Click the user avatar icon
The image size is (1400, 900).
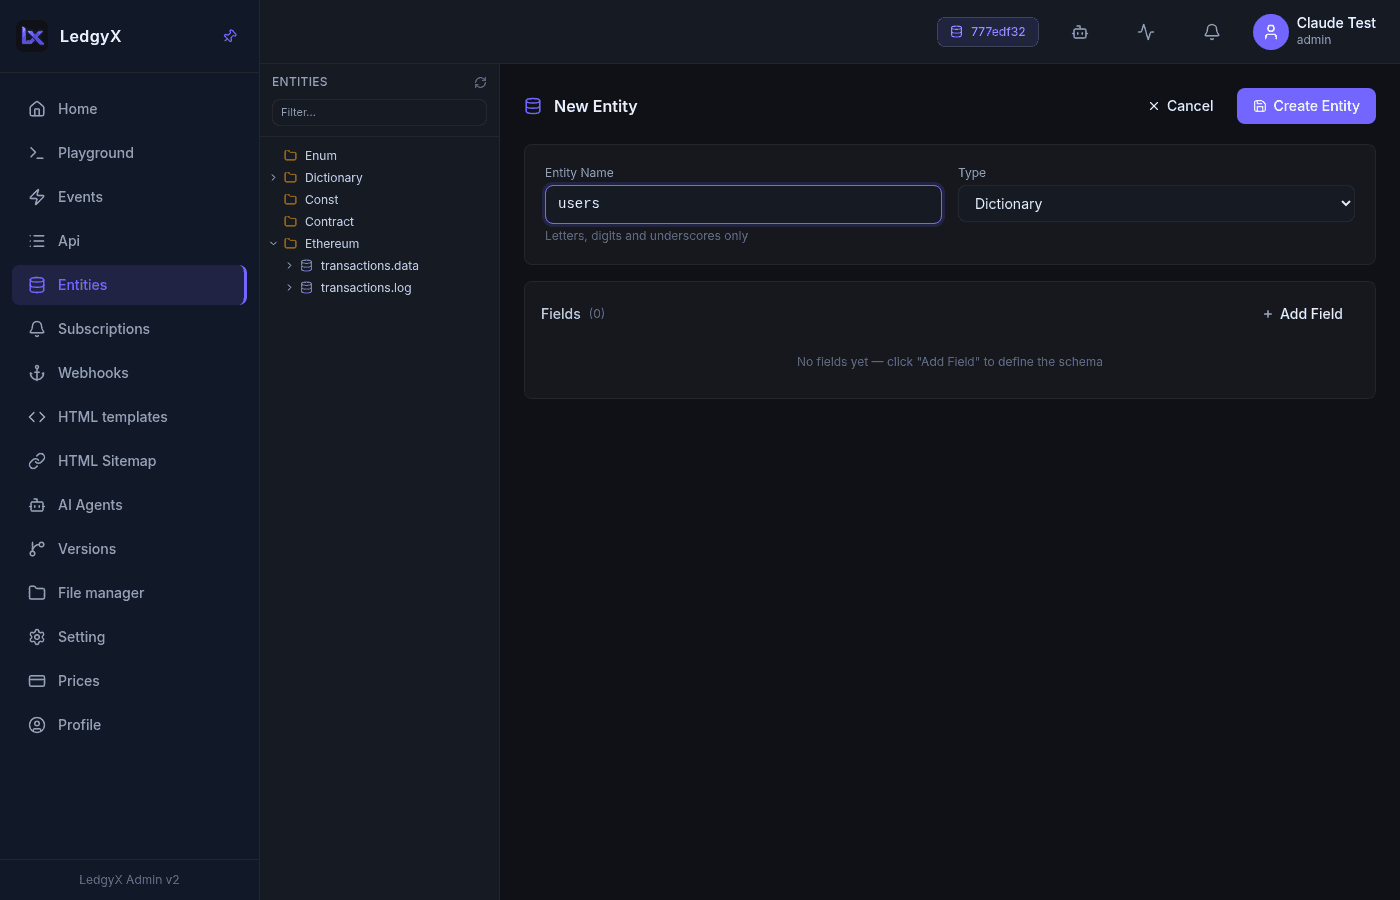click(1270, 32)
